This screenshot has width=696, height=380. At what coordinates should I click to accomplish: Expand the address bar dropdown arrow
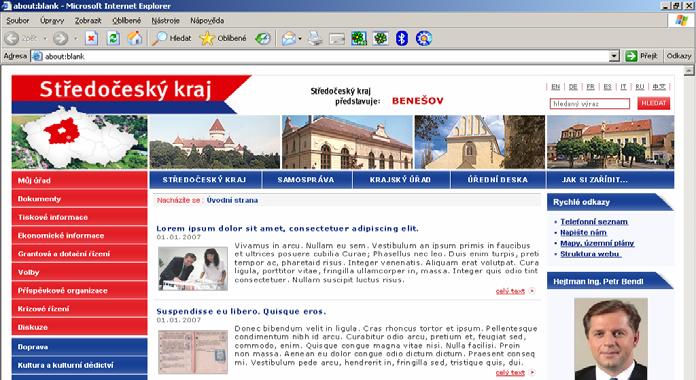(614, 56)
